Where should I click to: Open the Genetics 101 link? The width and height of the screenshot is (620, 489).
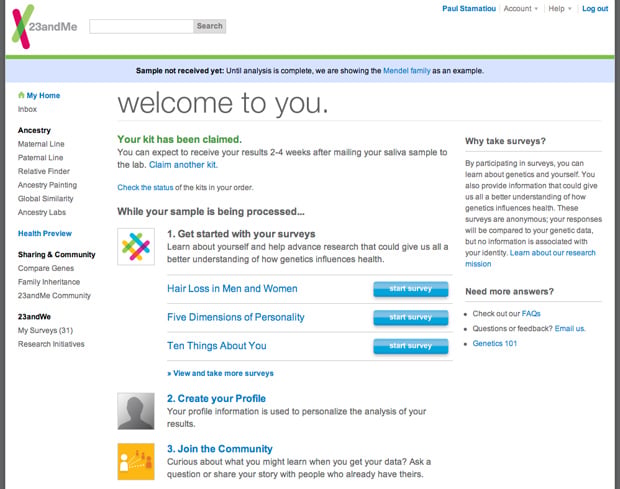coord(495,344)
